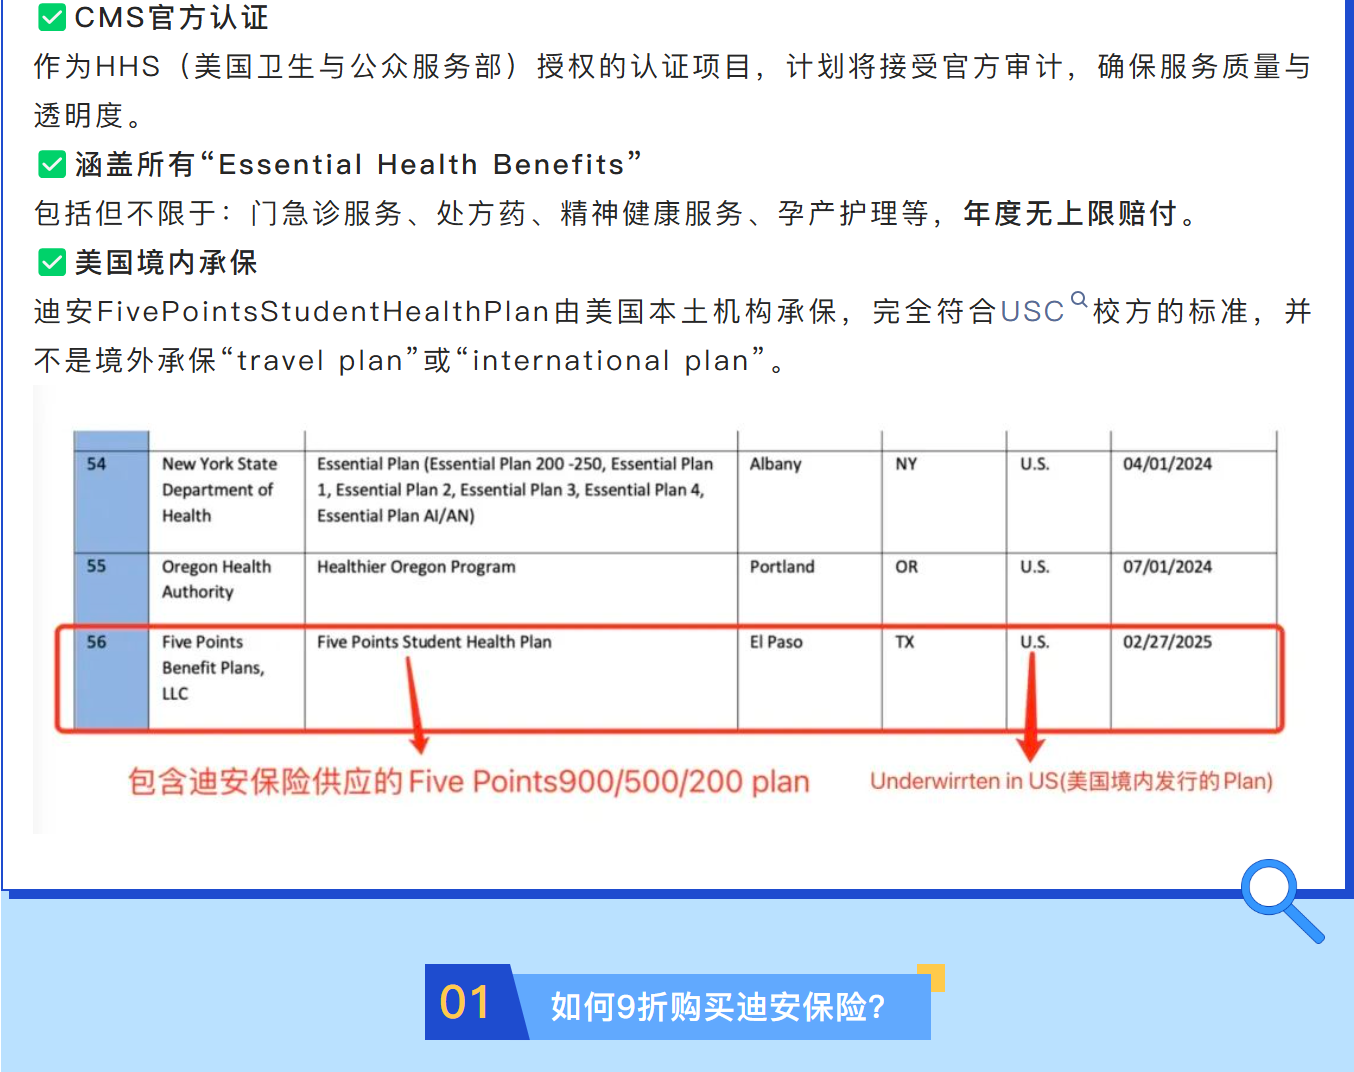This screenshot has width=1354, height=1072.
Task: Click the green check icon beside 涵盖所有 heading
Action: (x=52, y=164)
